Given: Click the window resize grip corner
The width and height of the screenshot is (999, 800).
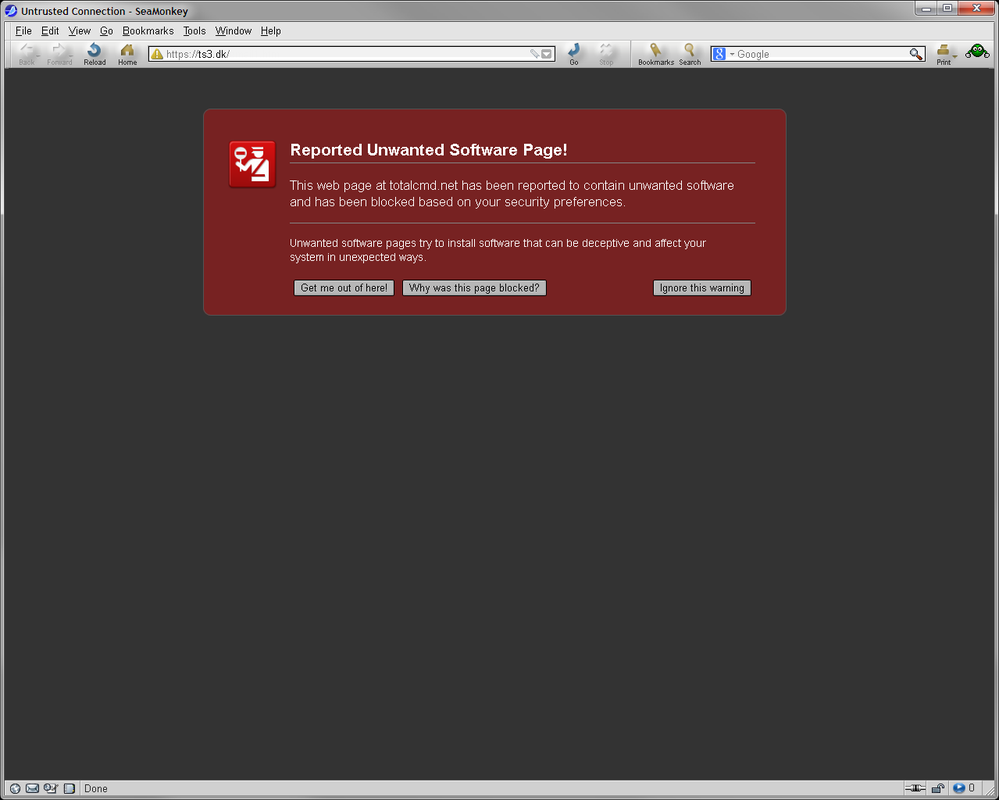Looking at the screenshot, I should [x=990, y=791].
